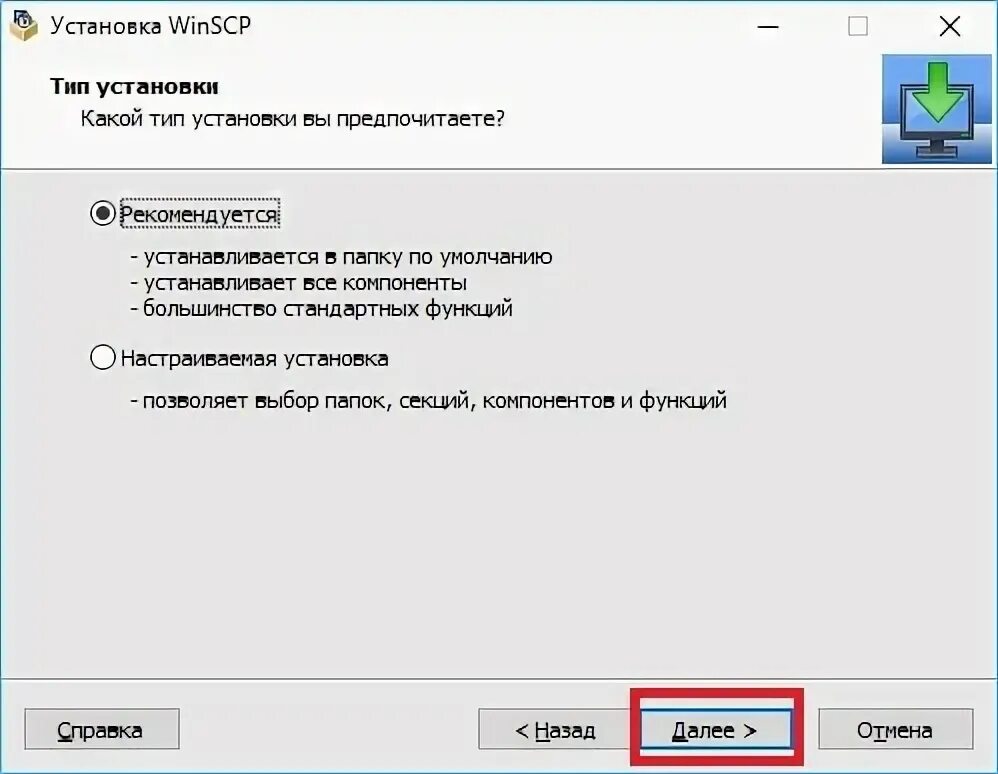Click the Настраиваемая установка label text
998x774 pixels.
[x=255, y=358]
